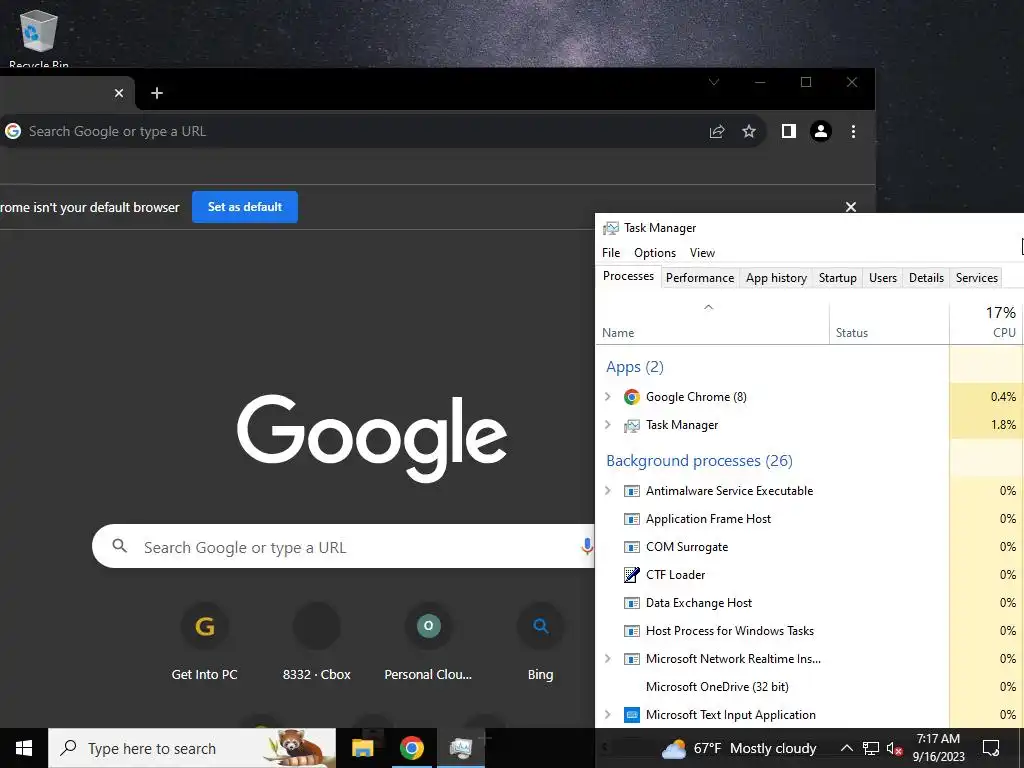Sort processes by Status column
This screenshot has width=1024, height=768.
tap(889, 323)
